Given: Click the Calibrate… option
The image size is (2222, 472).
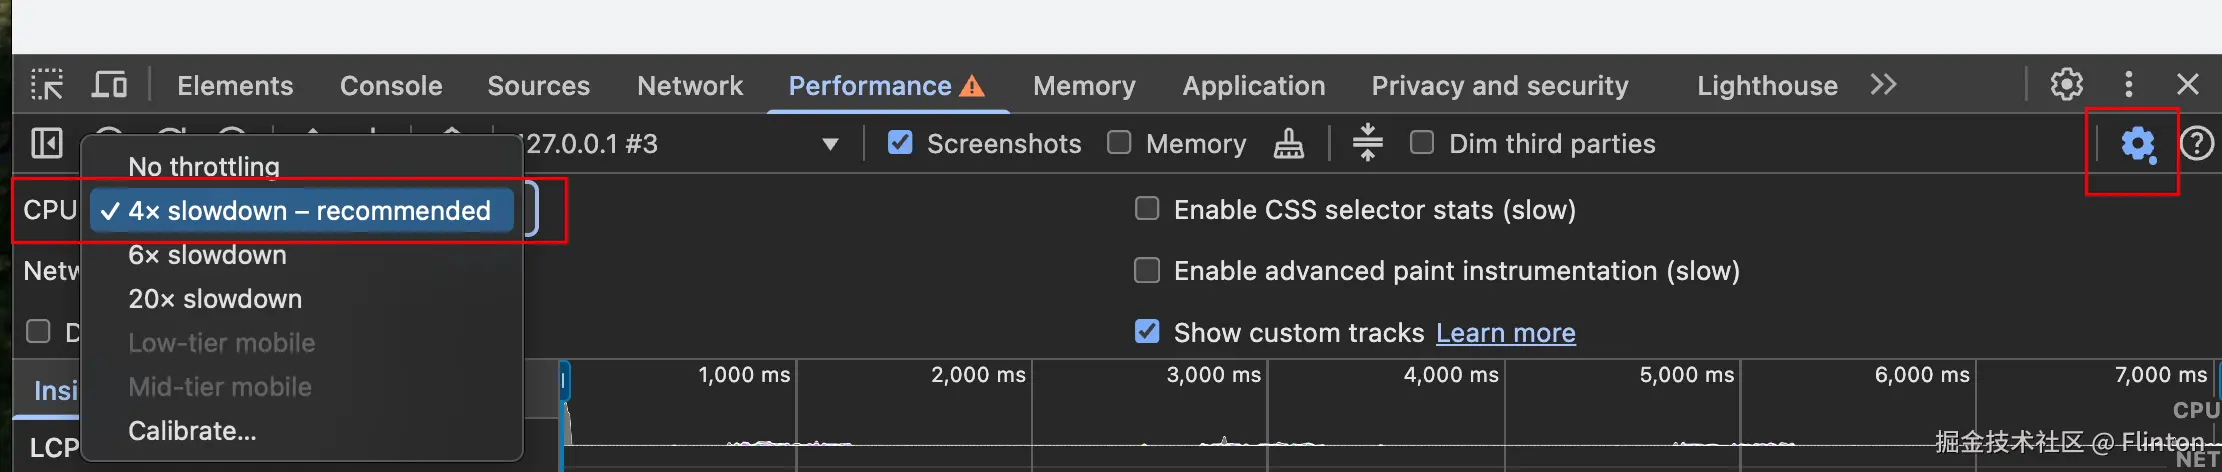Looking at the screenshot, I should 192,431.
